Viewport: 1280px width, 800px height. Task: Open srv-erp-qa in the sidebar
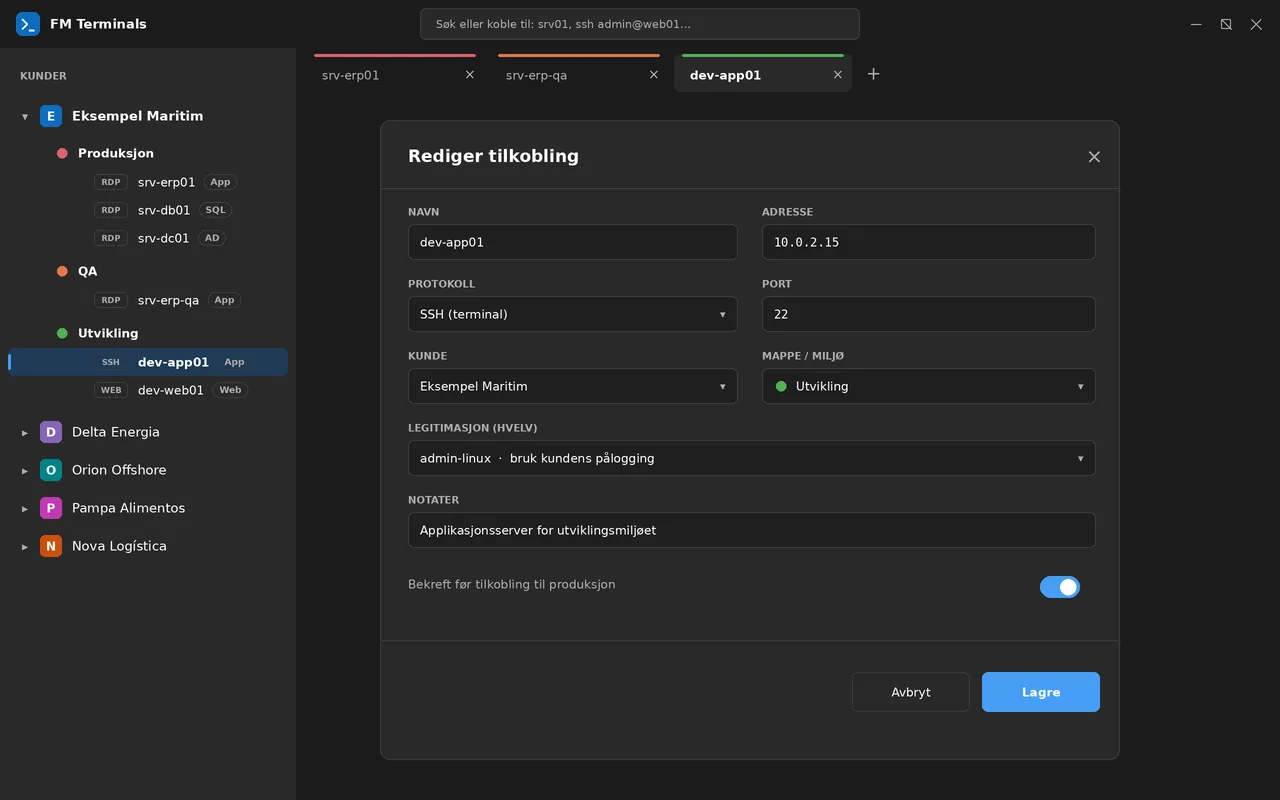click(168, 300)
